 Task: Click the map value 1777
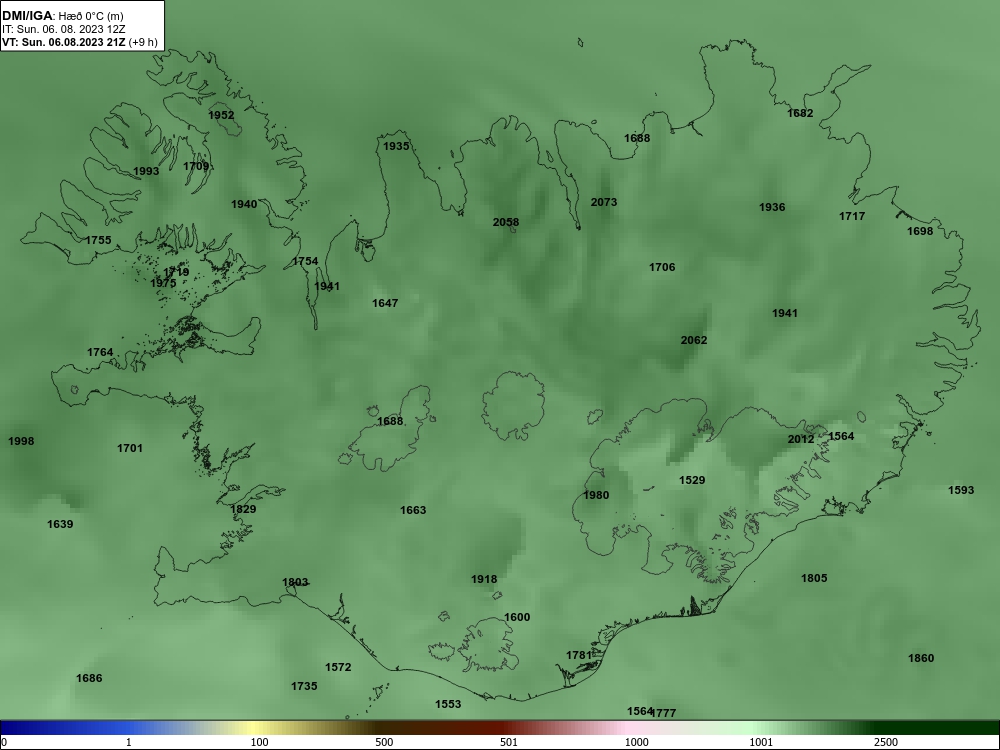(x=664, y=713)
